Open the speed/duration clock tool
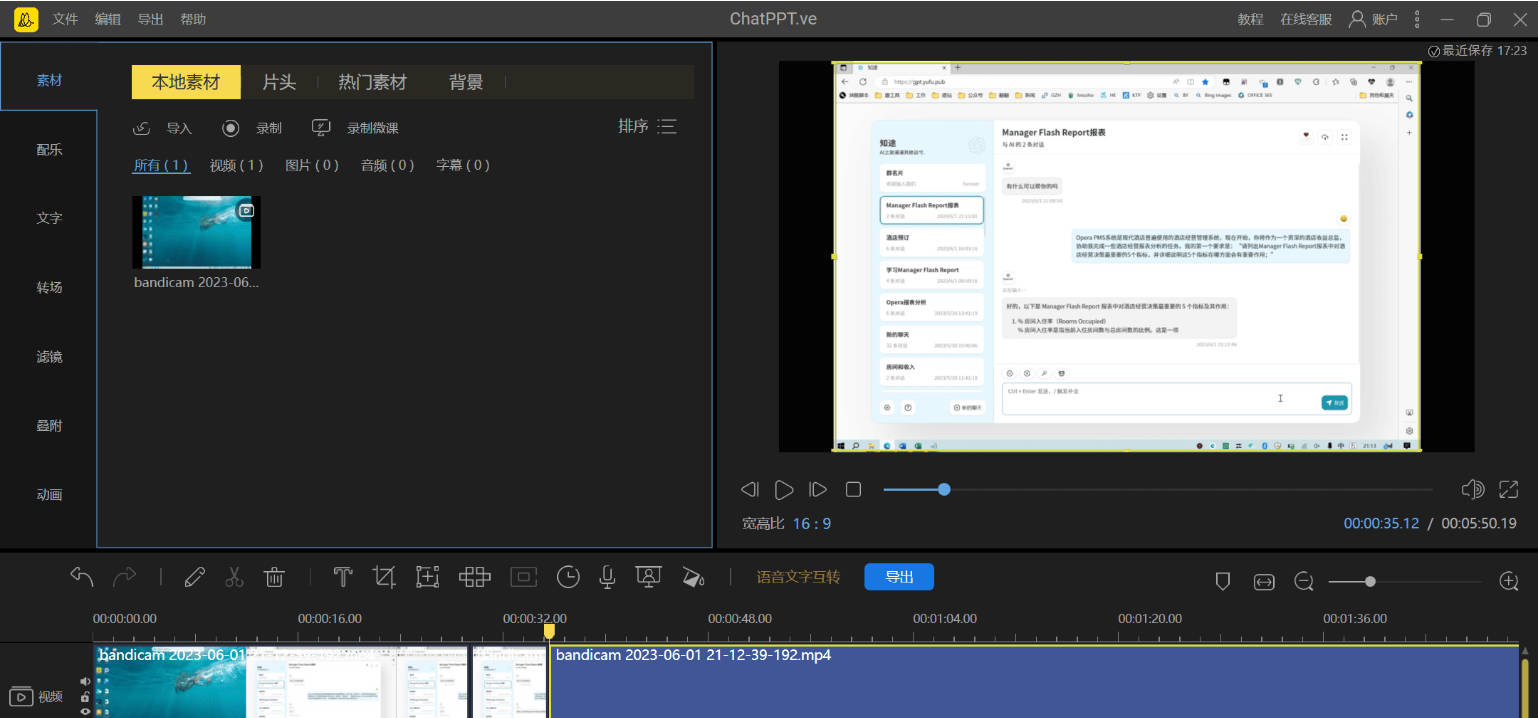This screenshot has width=1538, height=718. point(568,577)
